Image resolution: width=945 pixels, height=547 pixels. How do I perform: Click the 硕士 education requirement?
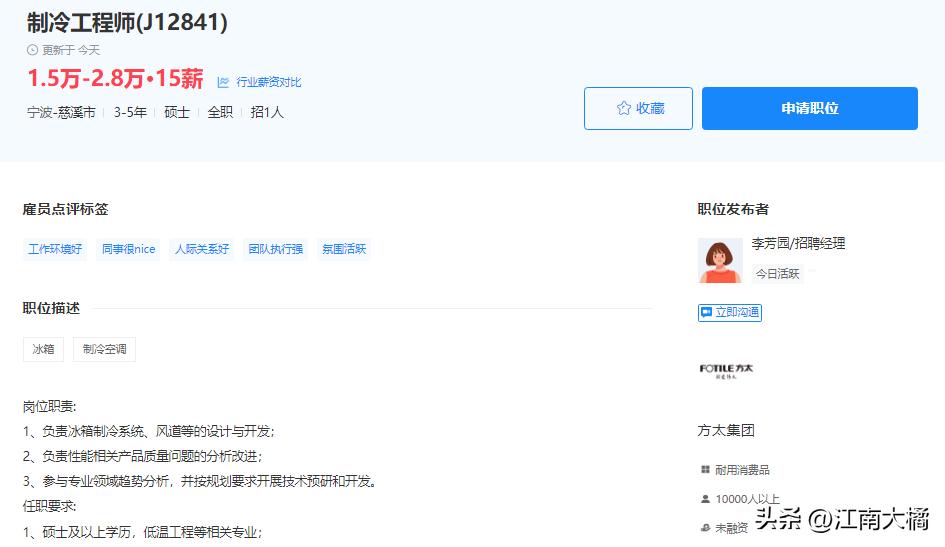point(177,113)
